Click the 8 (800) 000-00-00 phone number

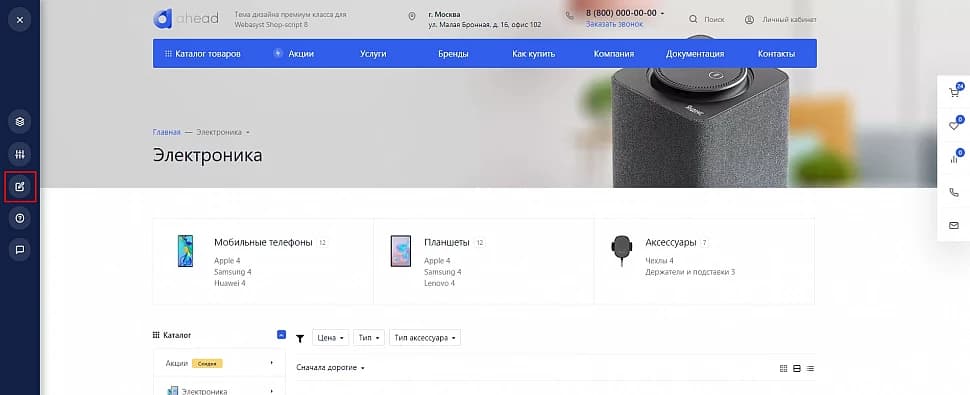621,13
